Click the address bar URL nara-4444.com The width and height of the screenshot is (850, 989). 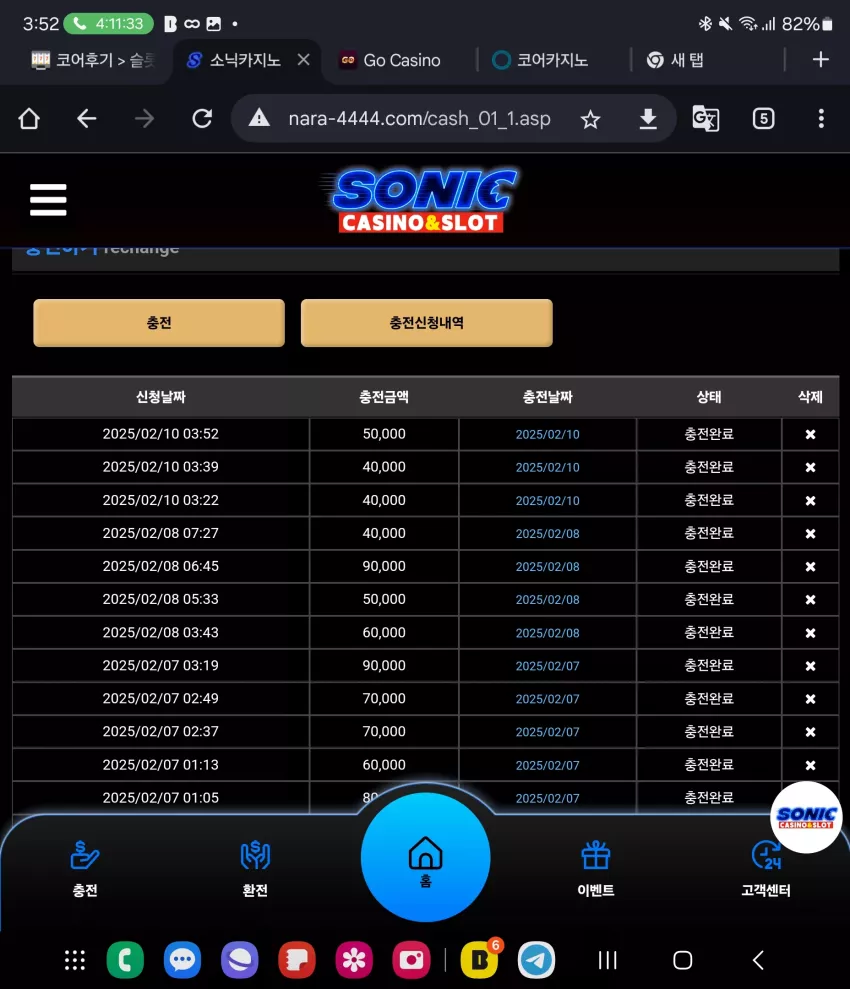[419, 119]
